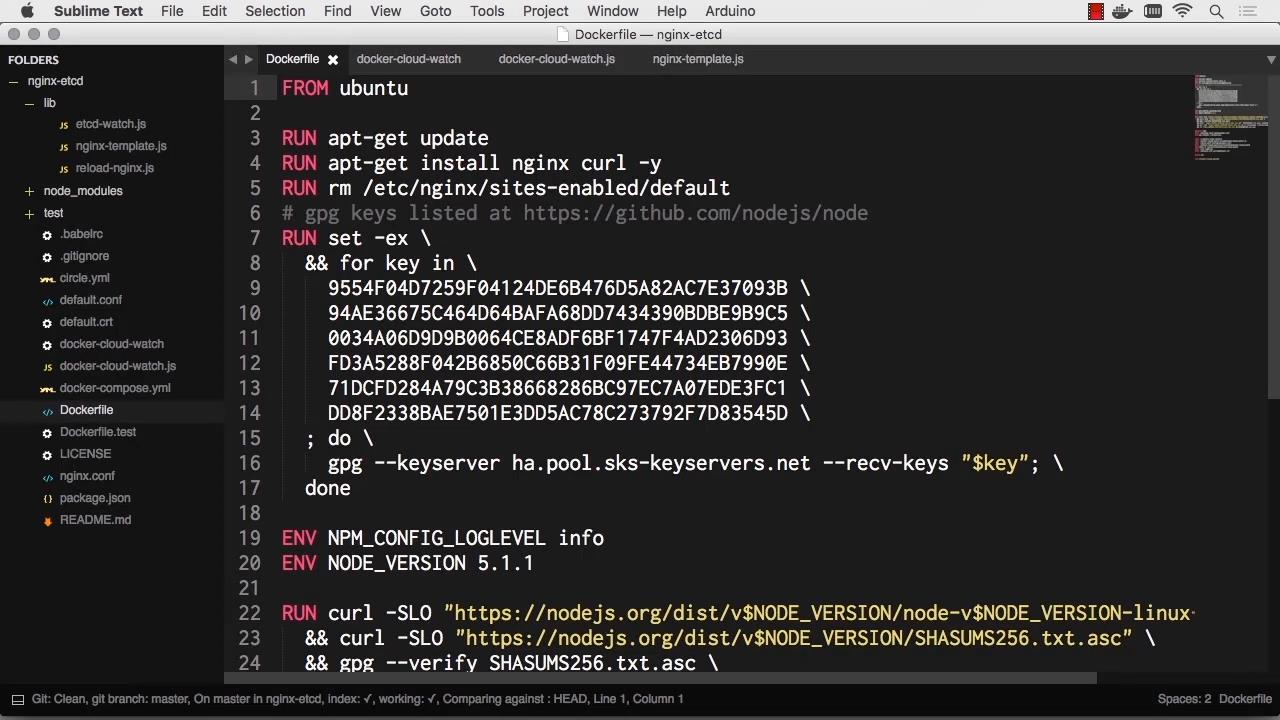Open the Find menu
The height and width of the screenshot is (720, 1280).
(338, 11)
